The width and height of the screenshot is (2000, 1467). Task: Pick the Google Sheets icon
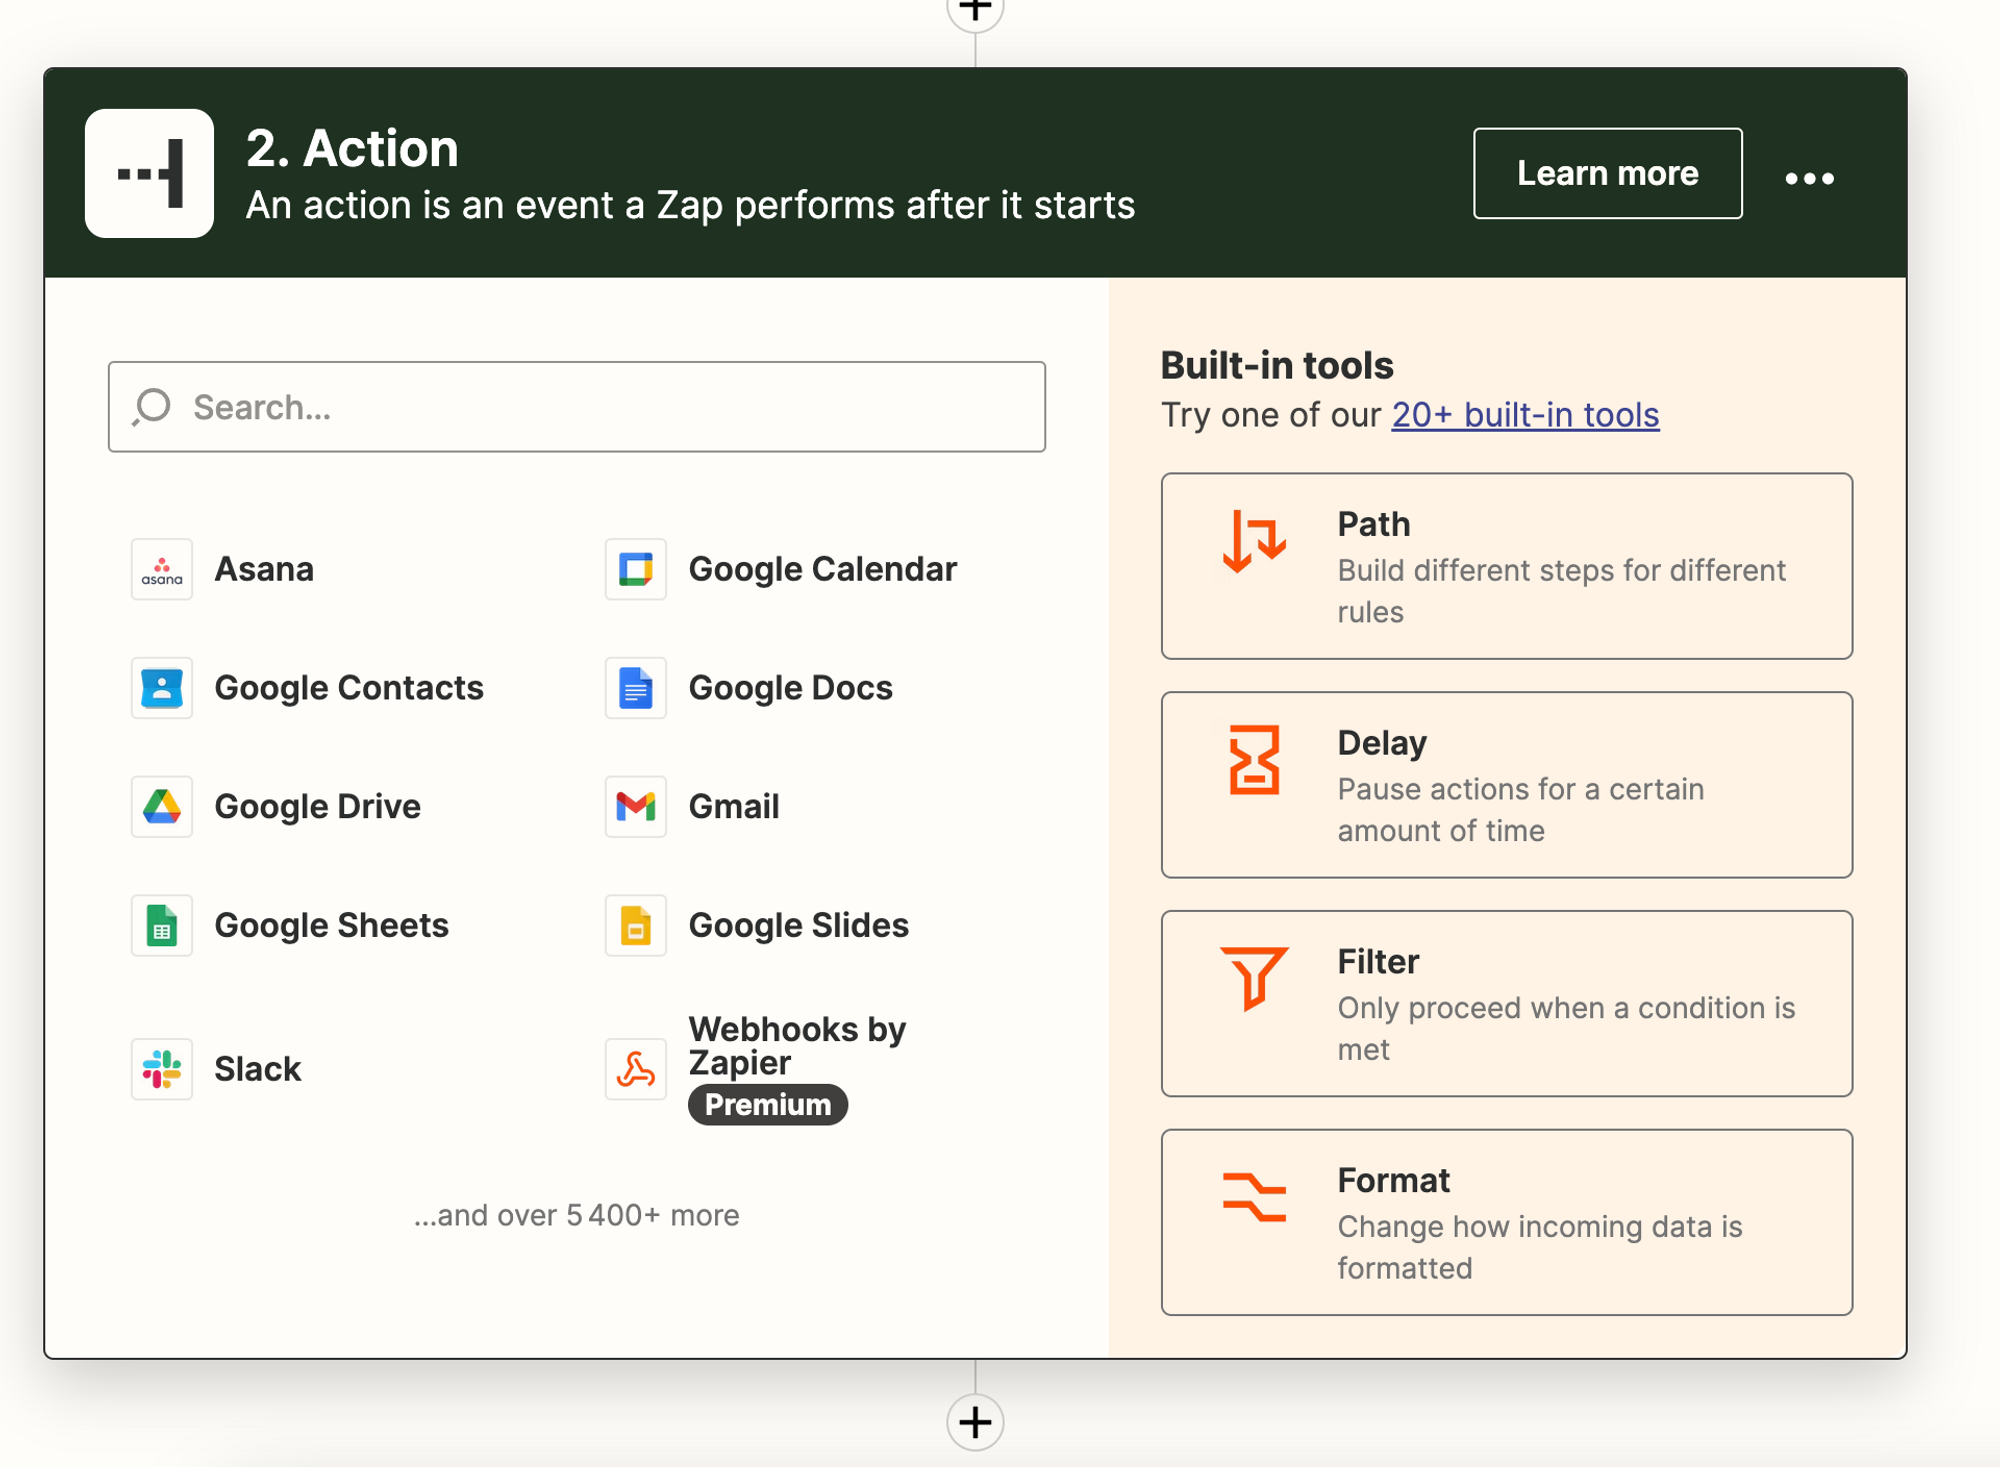coord(161,925)
